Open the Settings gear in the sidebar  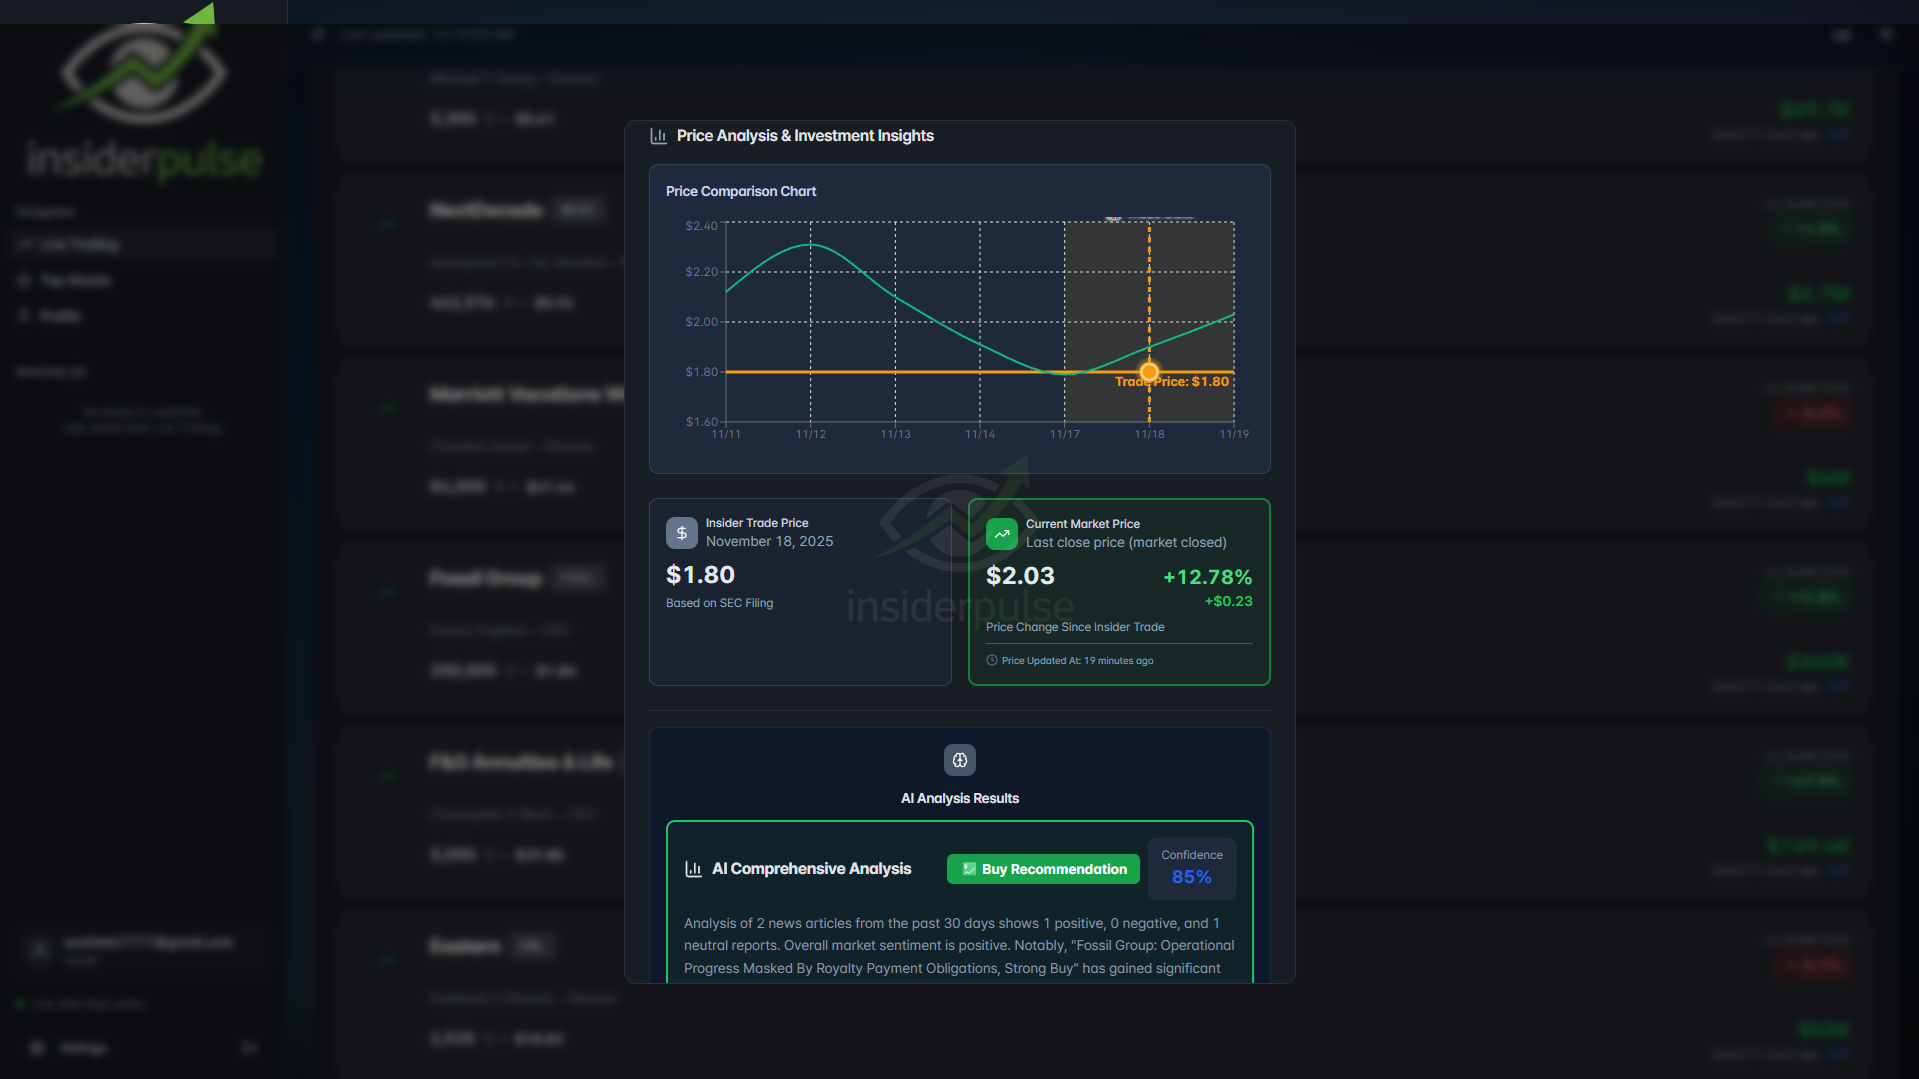pos(37,1047)
